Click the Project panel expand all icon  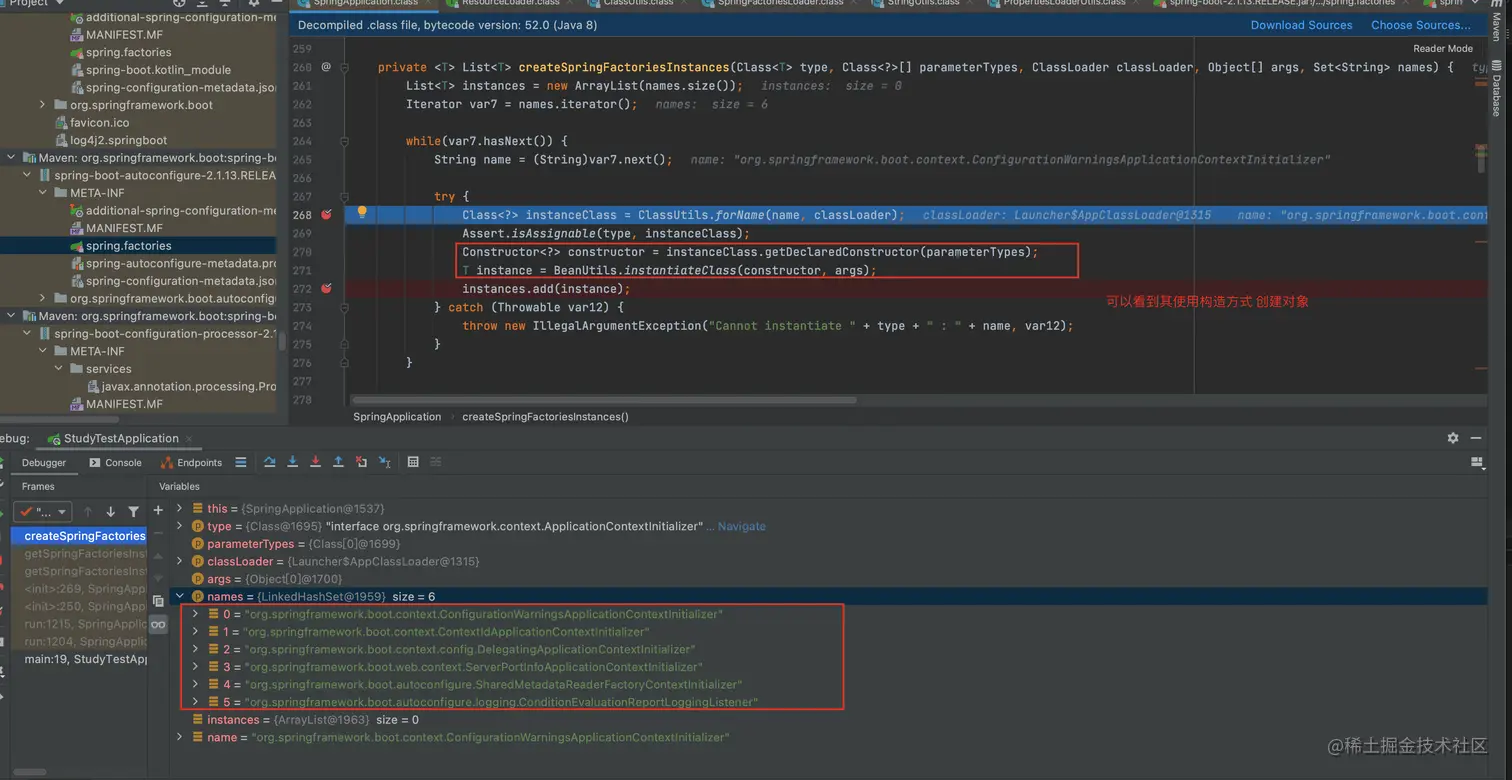204,3
